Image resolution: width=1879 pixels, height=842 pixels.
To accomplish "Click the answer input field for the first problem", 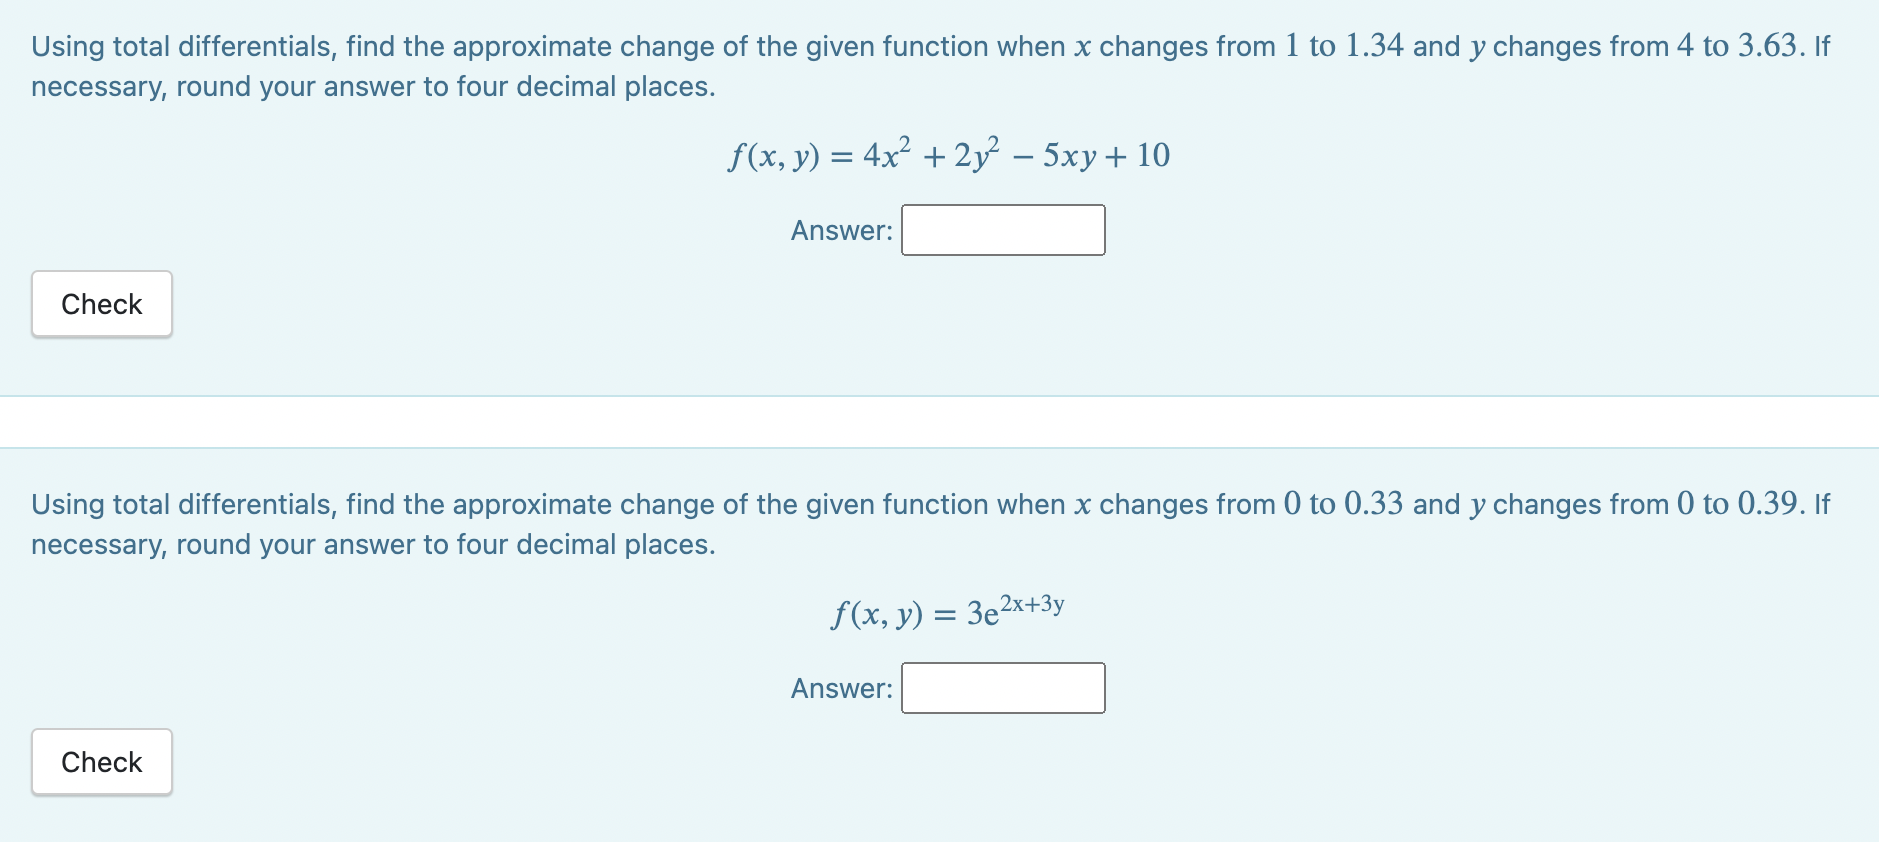I will pos(1002,230).
